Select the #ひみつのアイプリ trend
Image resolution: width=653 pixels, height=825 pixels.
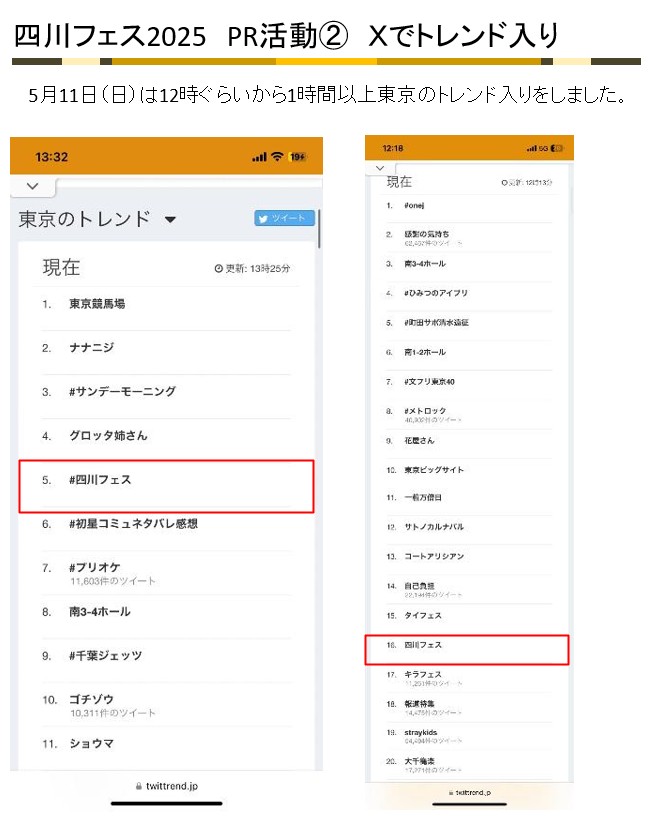(x=436, y=293)
